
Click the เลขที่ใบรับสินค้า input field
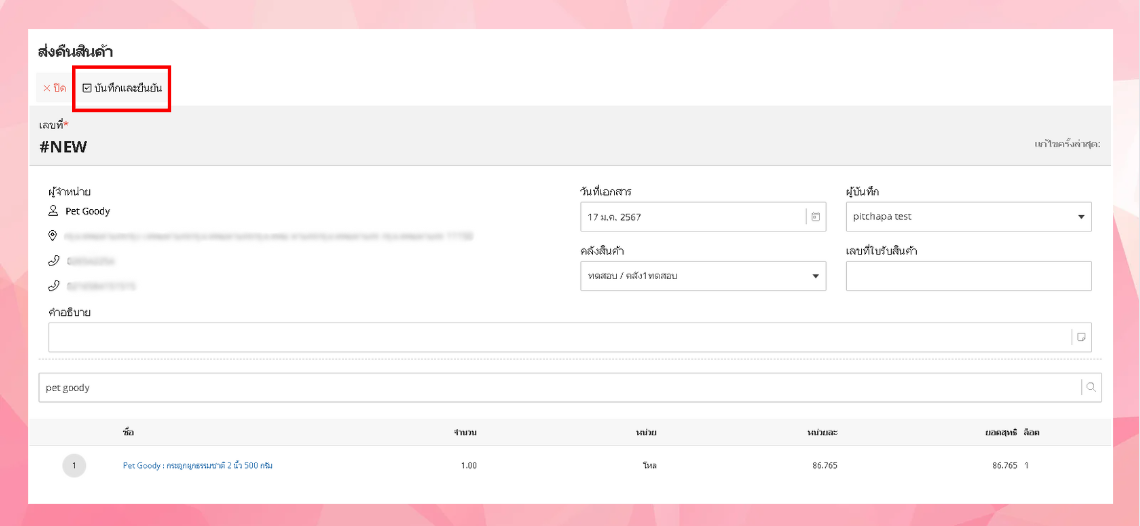[968, 276]
